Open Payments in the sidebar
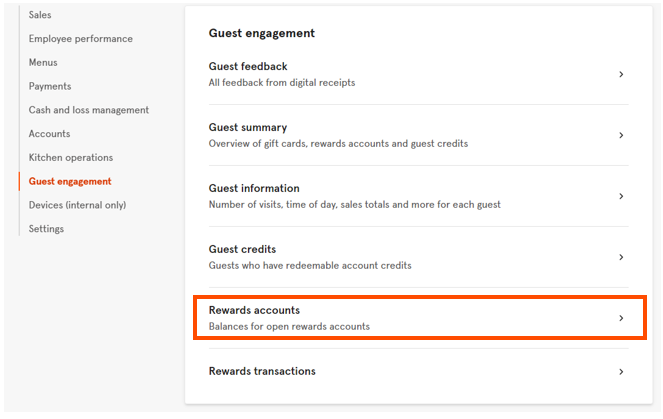Screen dimensions: 663x419 coord(50,87)
